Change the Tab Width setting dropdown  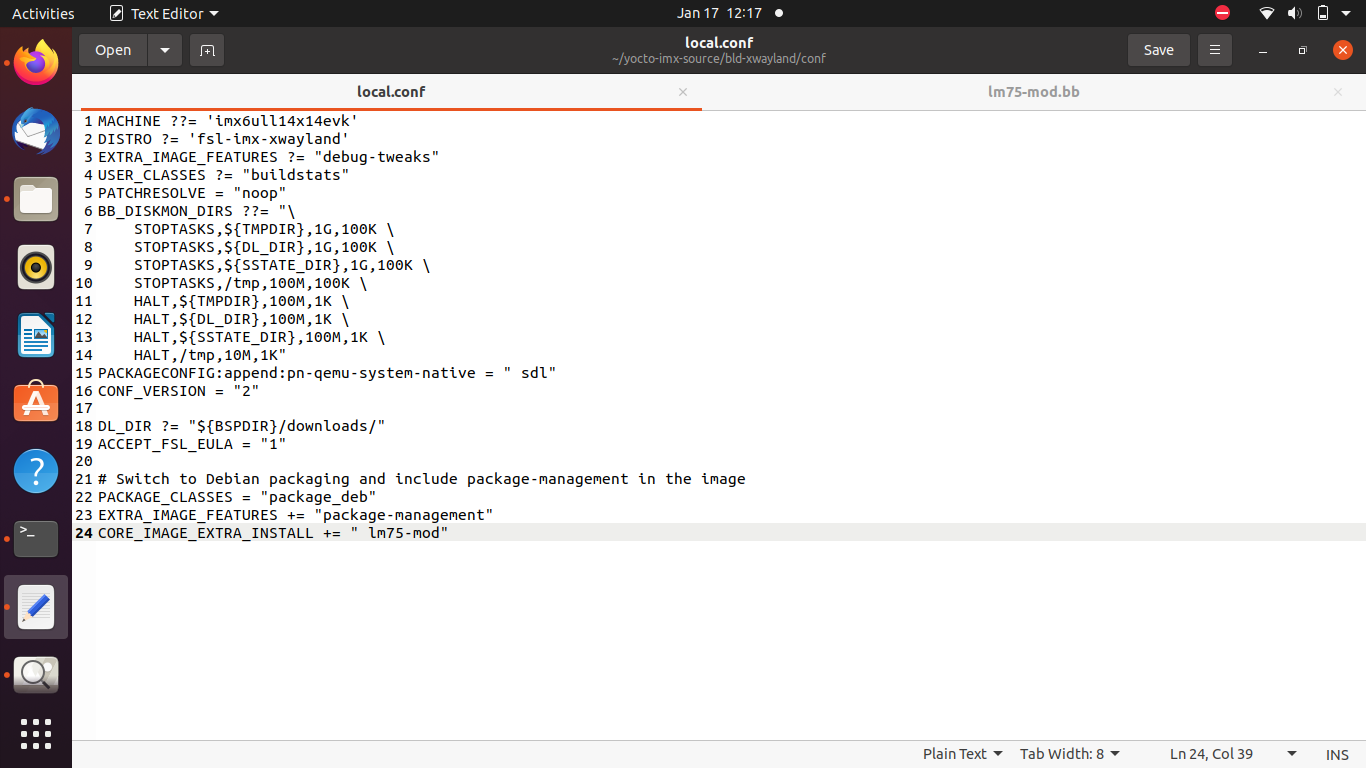1069,754
